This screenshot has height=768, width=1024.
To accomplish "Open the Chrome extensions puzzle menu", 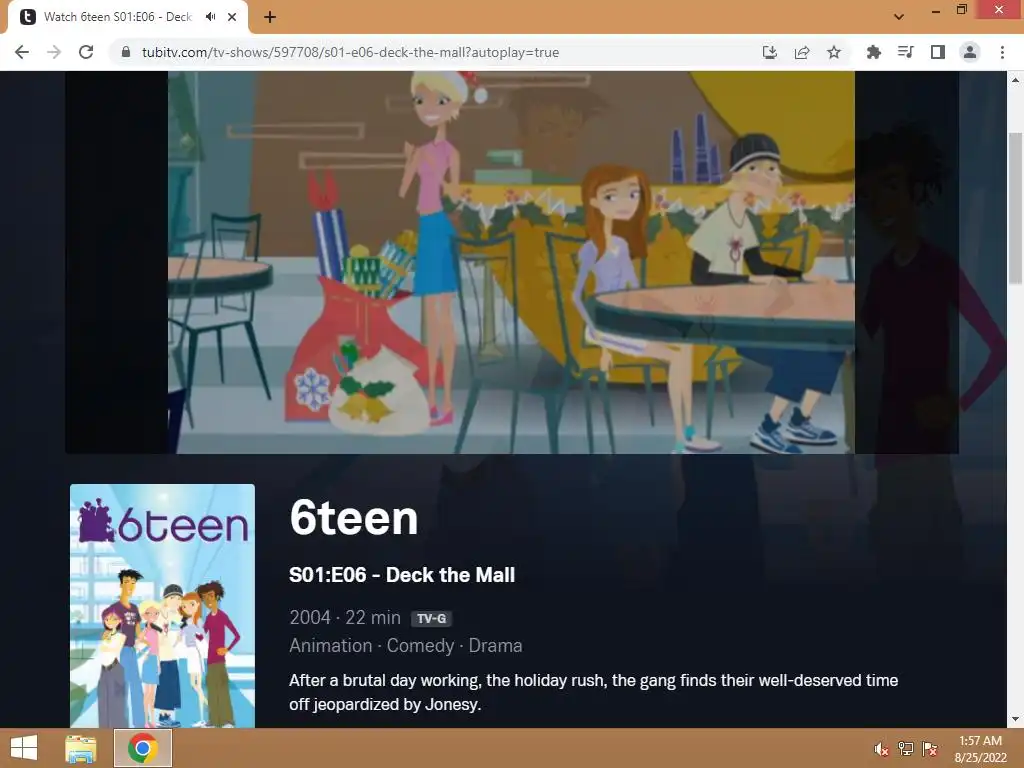I will point(873,52).
